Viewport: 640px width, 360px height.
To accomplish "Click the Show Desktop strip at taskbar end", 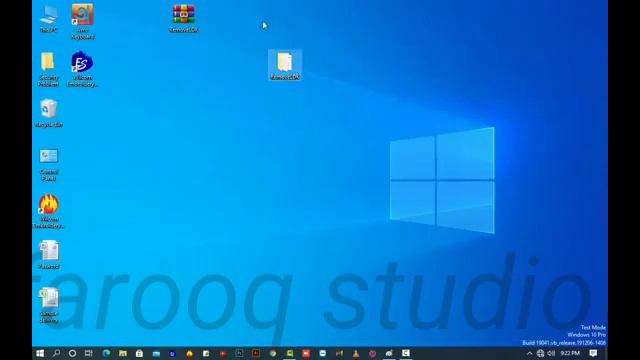I will (x=606, y=353).
